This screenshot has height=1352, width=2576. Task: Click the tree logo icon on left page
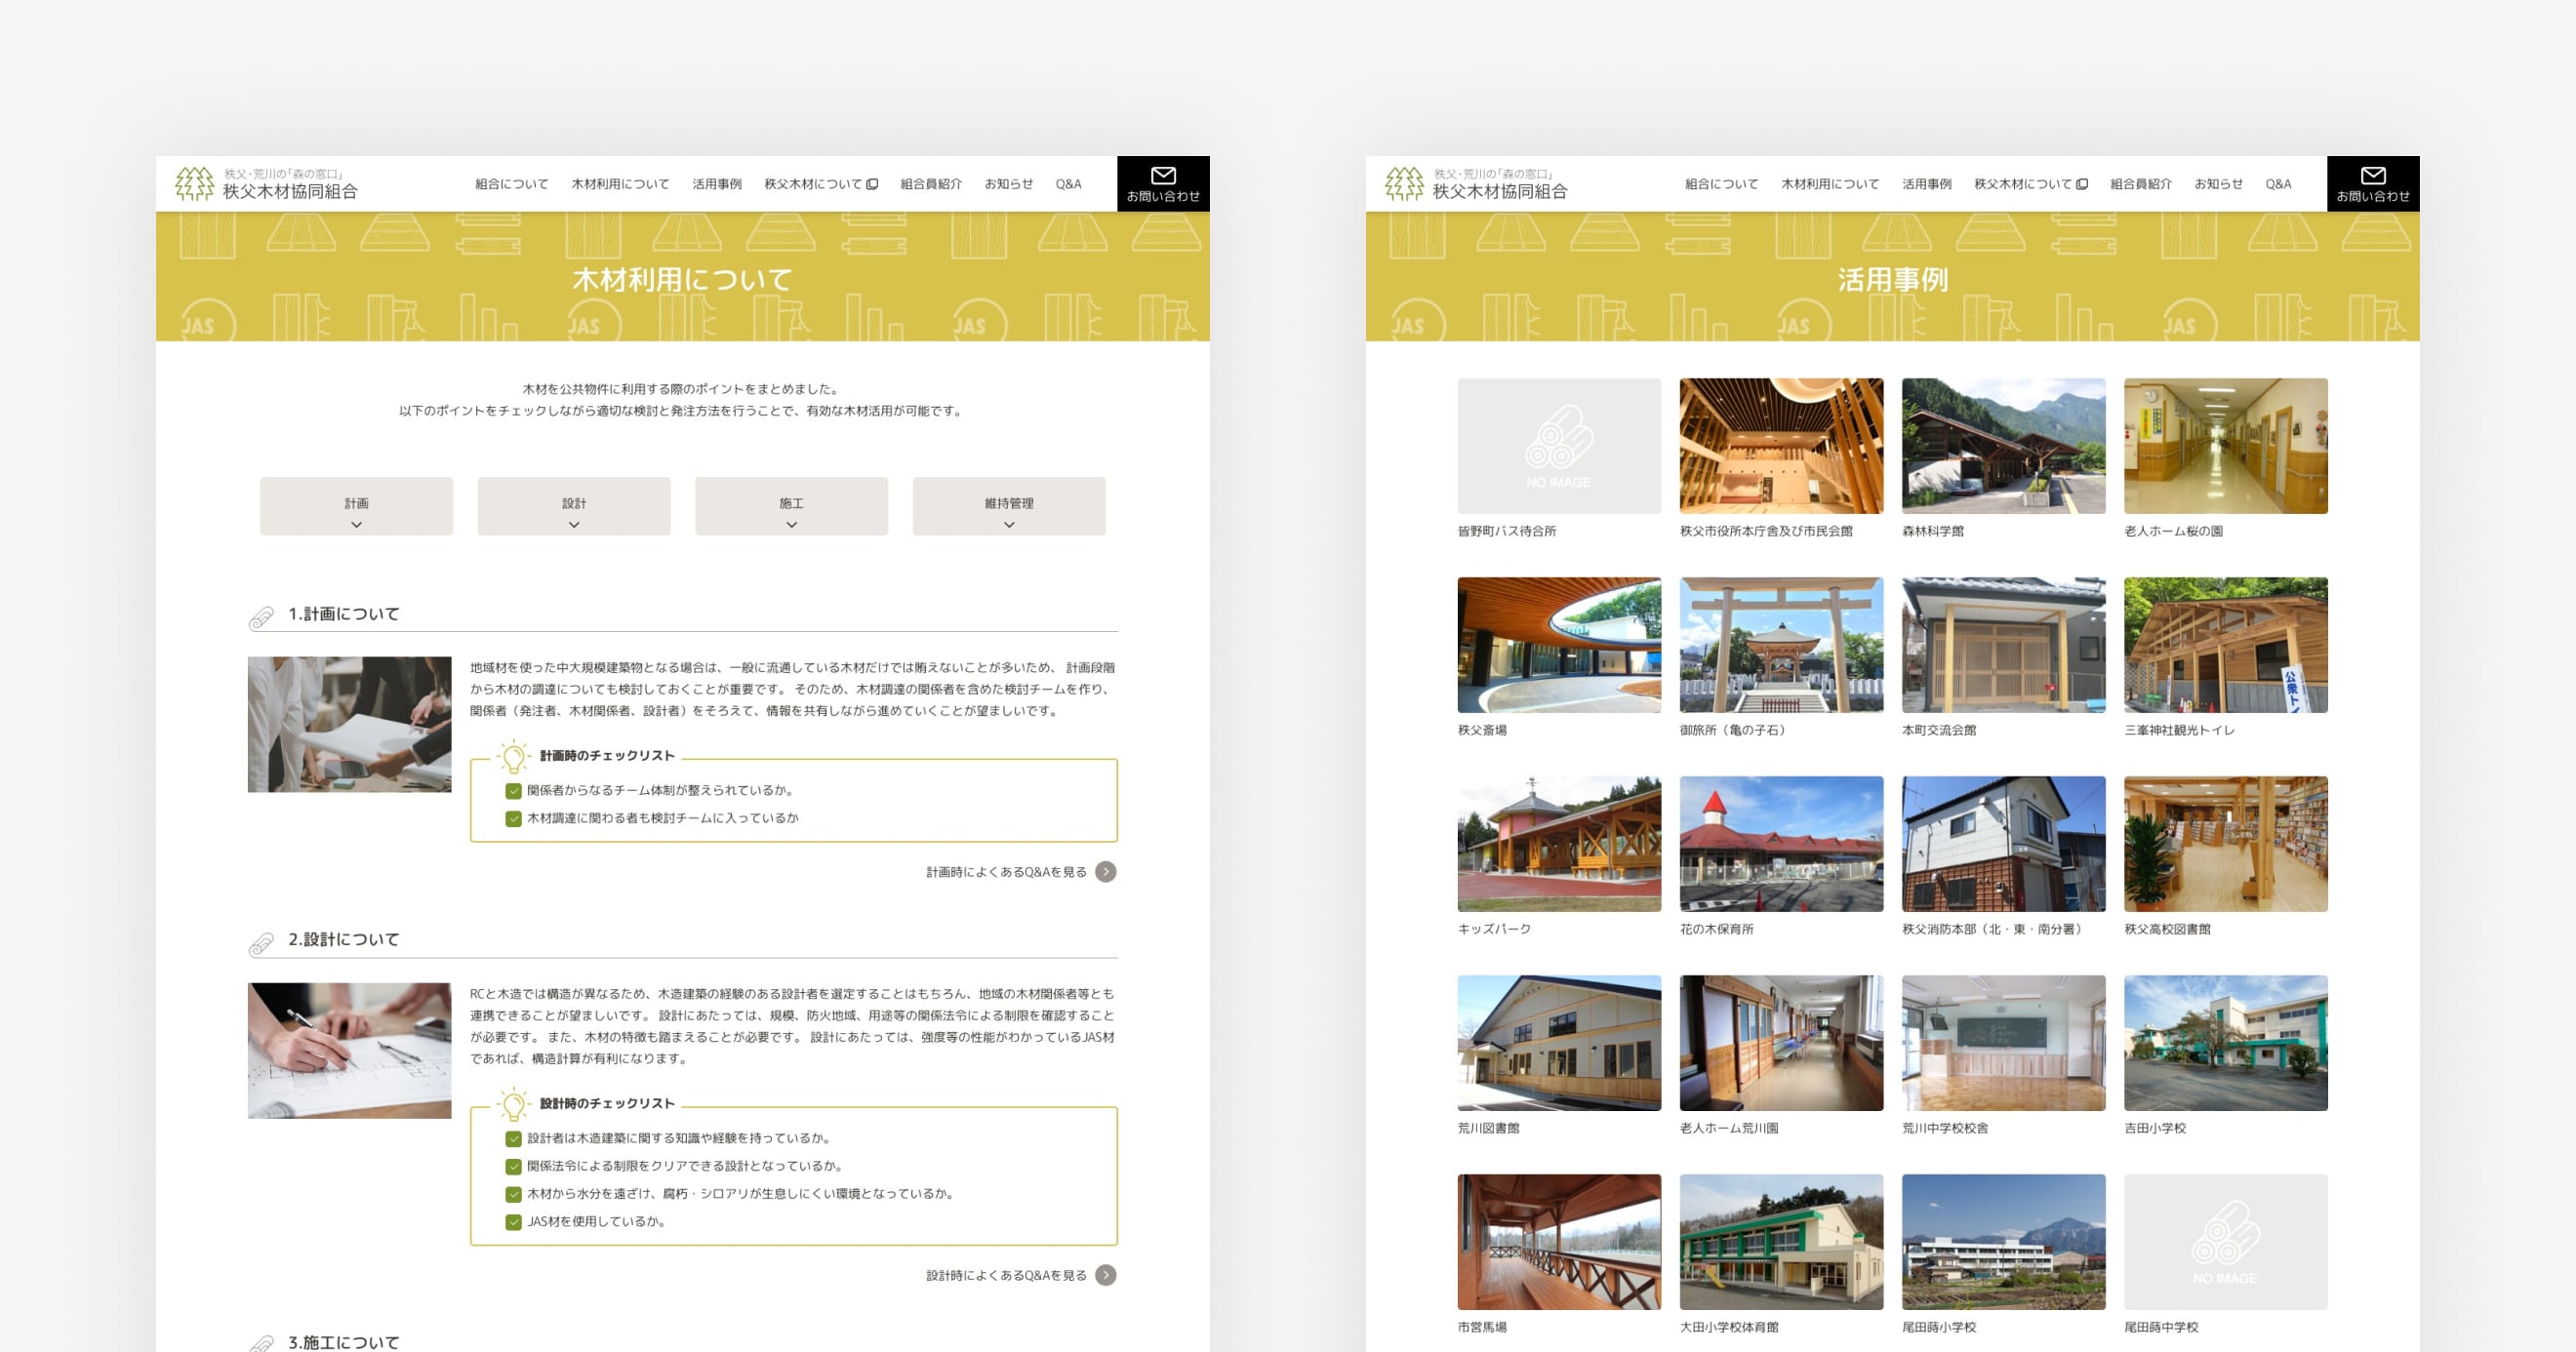point(194,184)
